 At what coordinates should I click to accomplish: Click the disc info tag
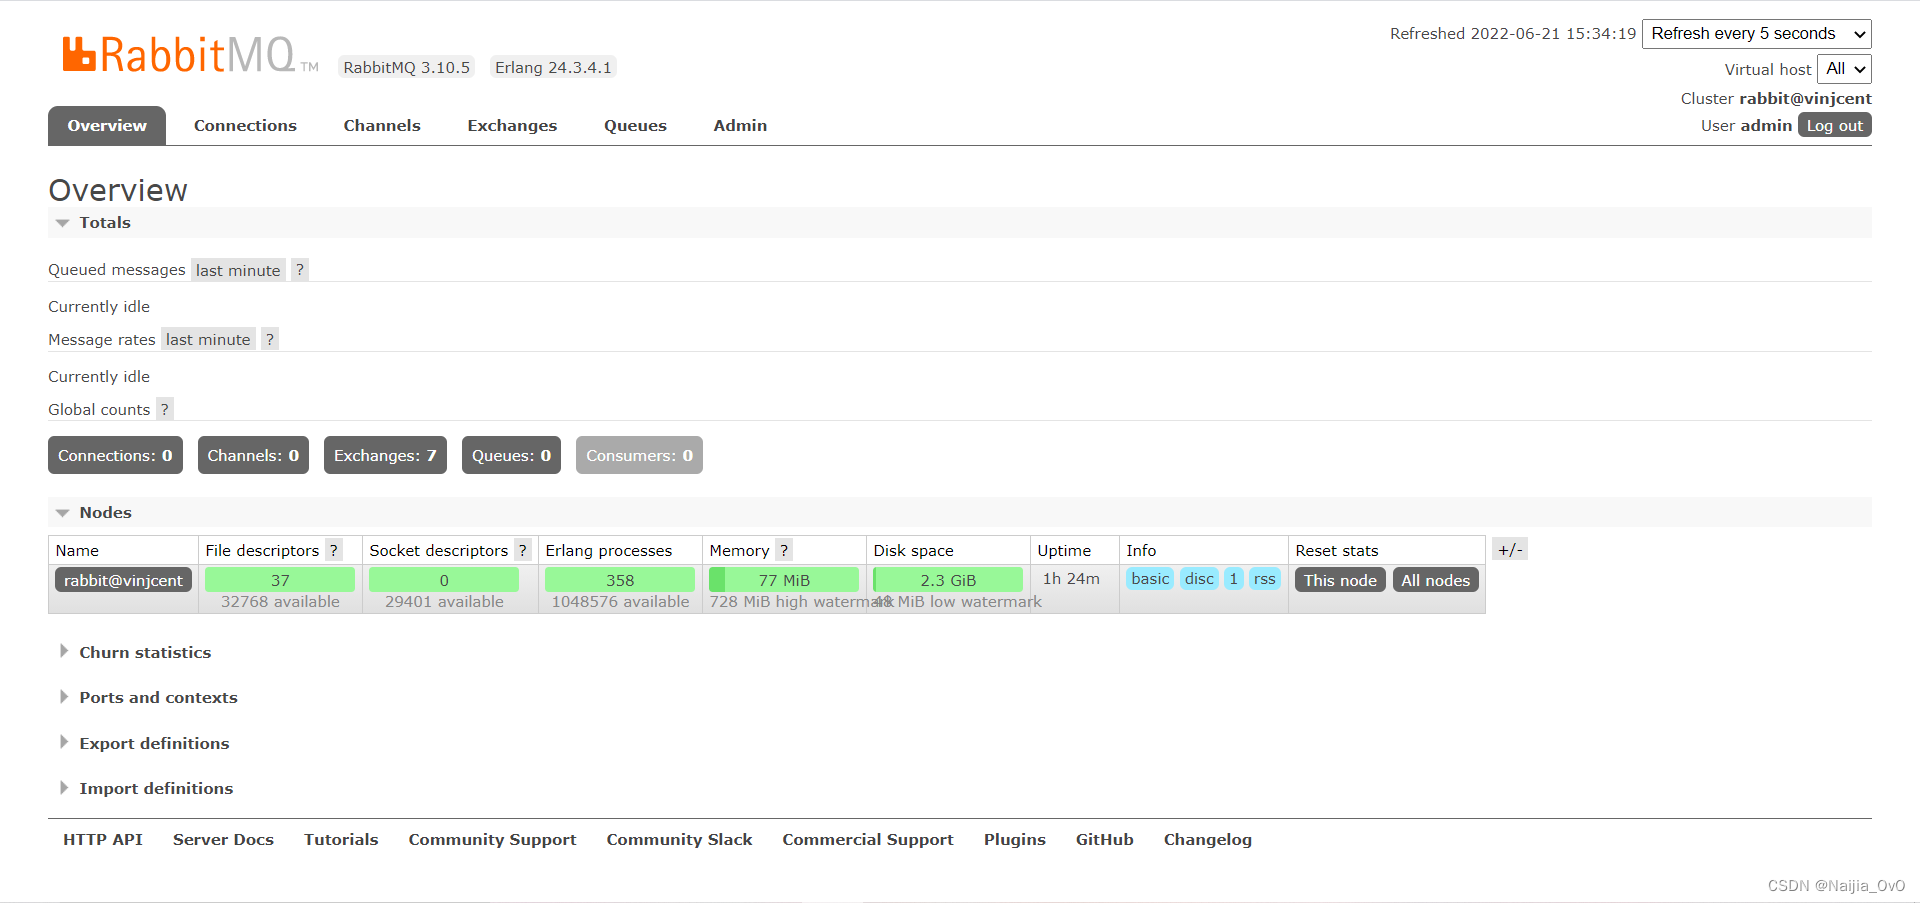1199,579
